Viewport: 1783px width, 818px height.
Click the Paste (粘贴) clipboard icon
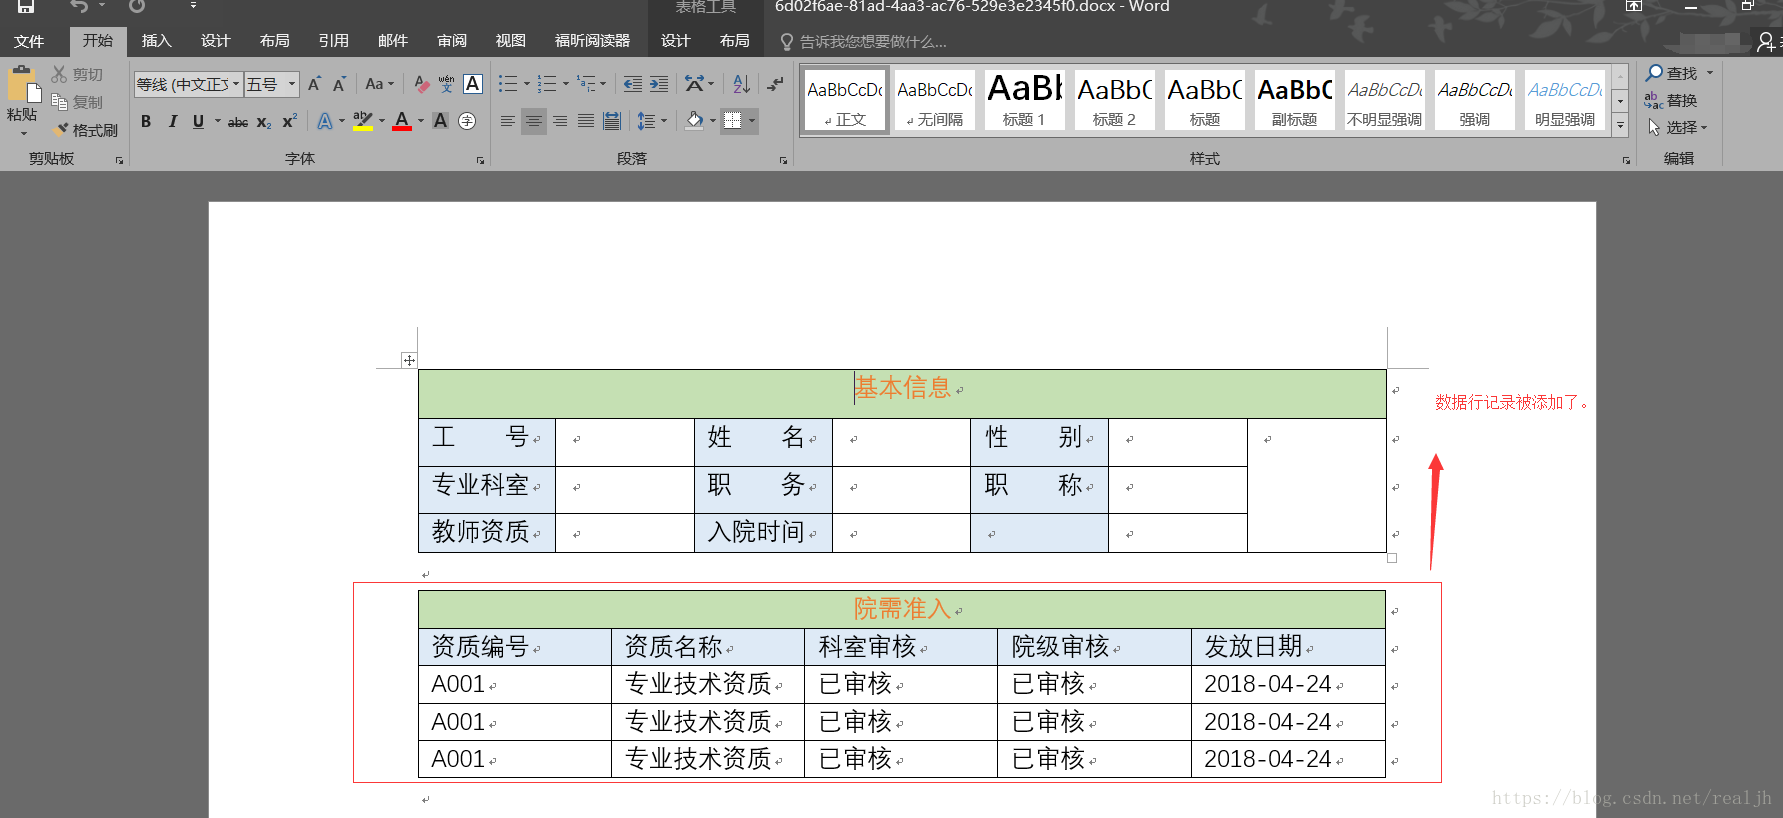pos(23,86)
